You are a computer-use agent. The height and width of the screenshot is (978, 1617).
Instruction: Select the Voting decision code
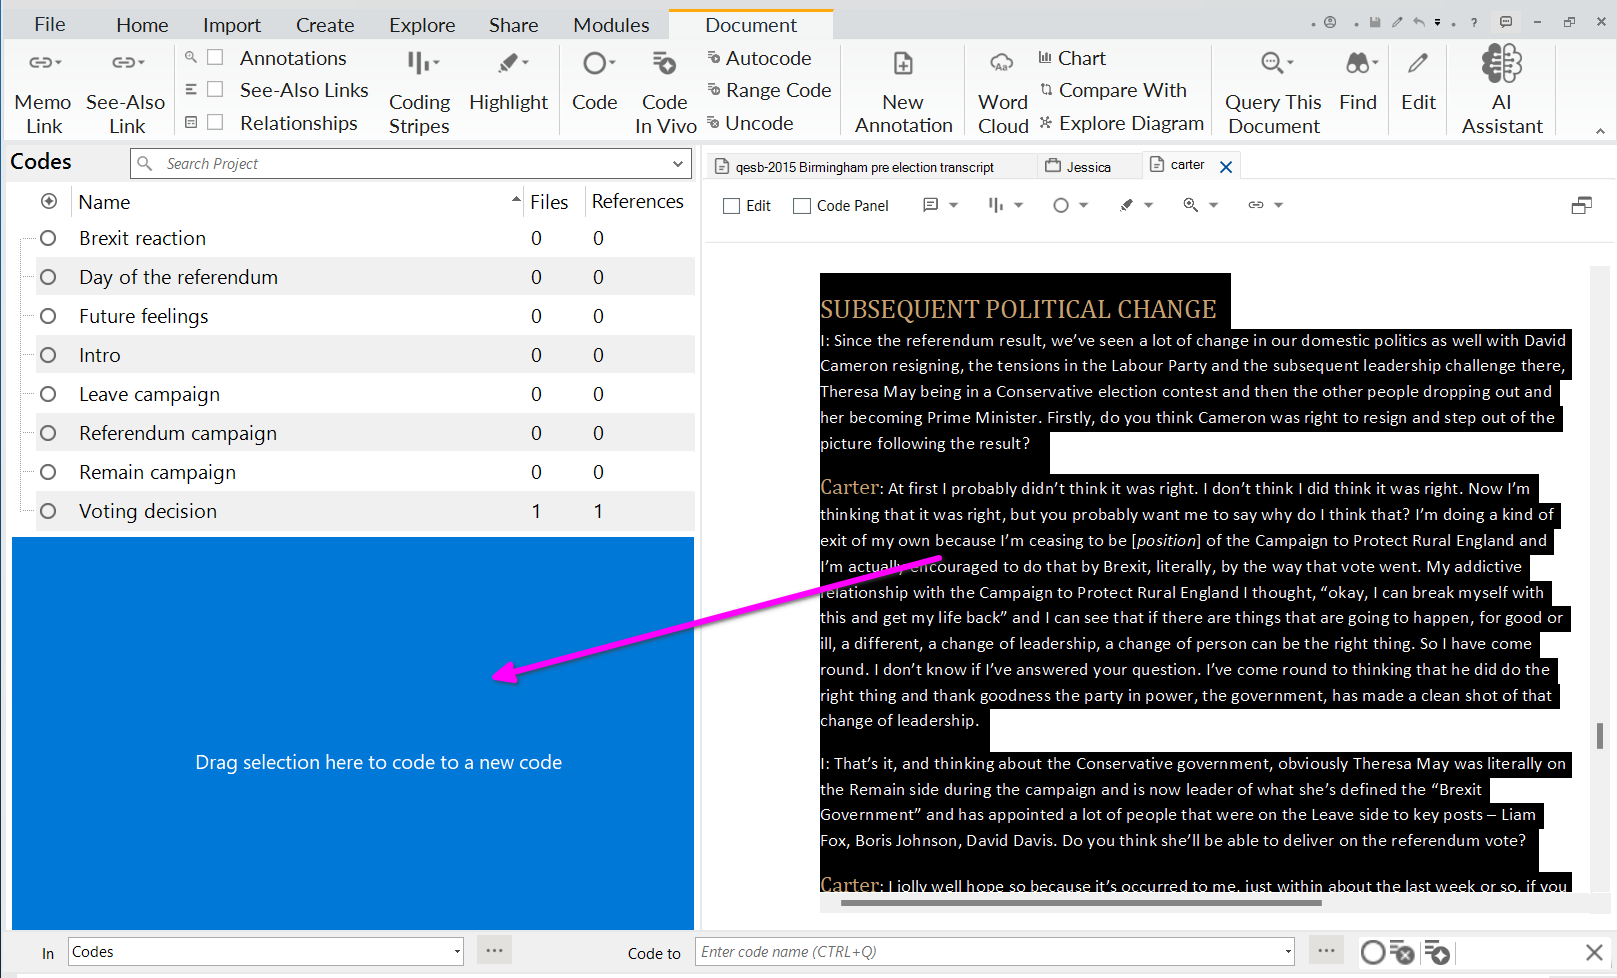pyautogui.click(x=148, y=511)
